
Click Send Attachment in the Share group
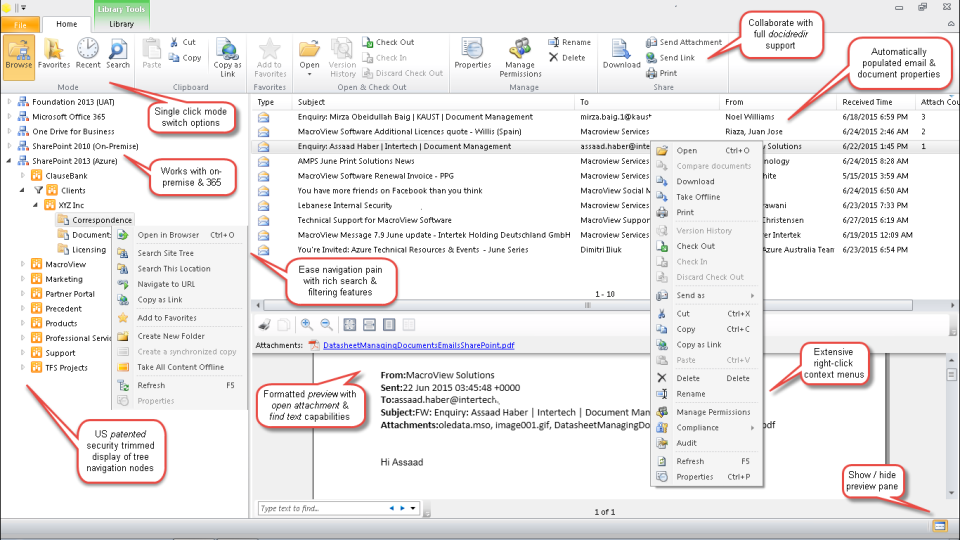[684, 42]
